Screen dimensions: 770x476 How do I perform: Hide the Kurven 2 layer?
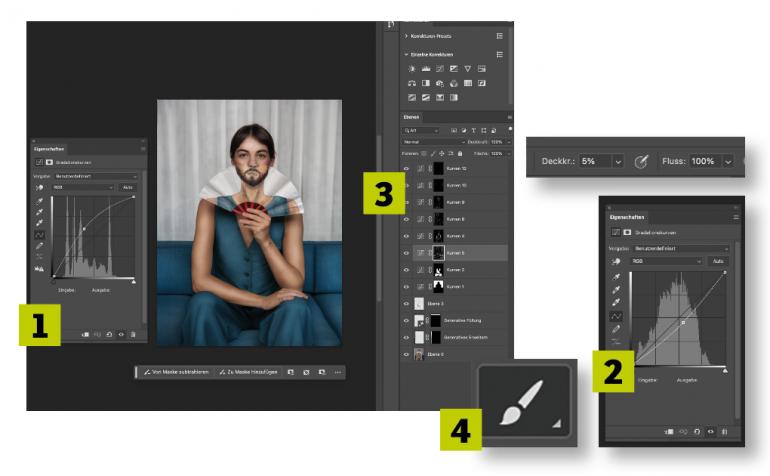(406, 270)
